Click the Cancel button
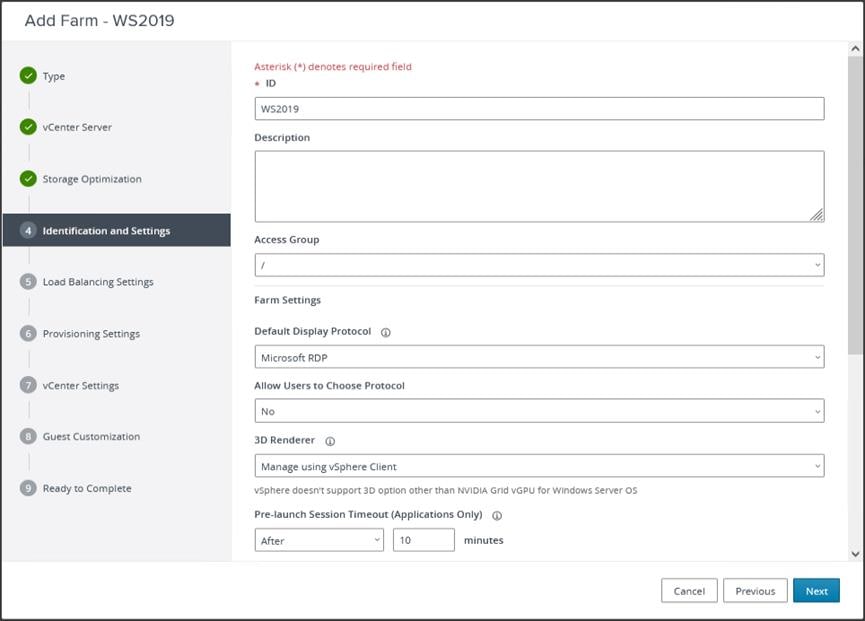 point(689,591)
